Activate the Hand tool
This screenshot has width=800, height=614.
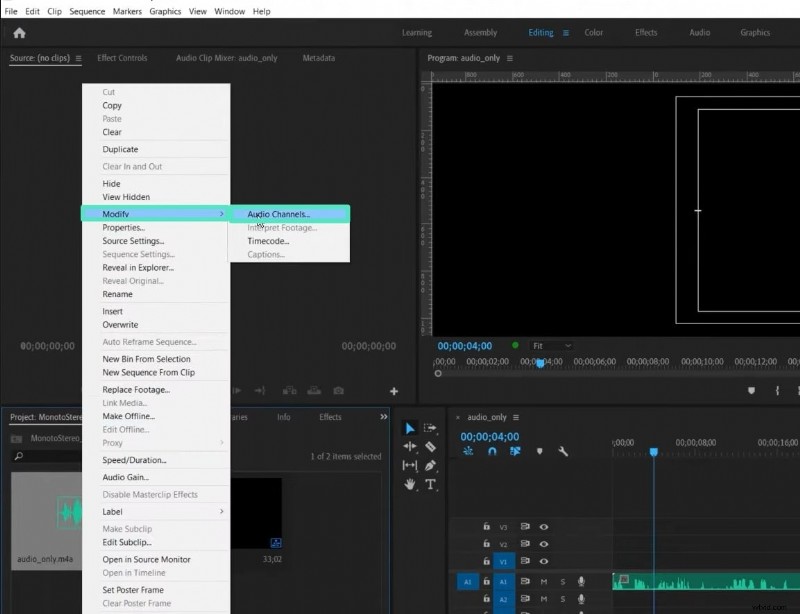[x=411, y=483]
